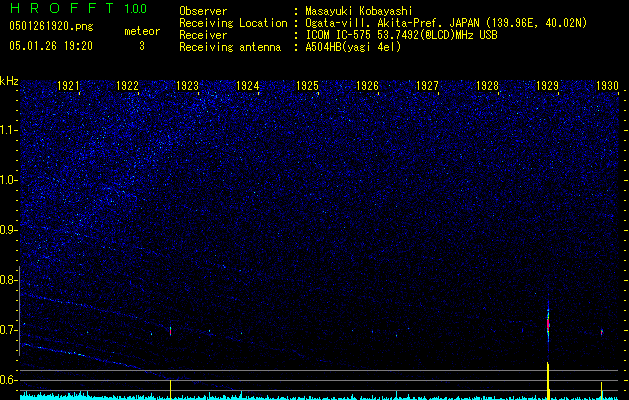Image resolution: width=629 pixels, height=400 pixels.
Task: Click the 1923 time marker
Action: coord(188,85)
